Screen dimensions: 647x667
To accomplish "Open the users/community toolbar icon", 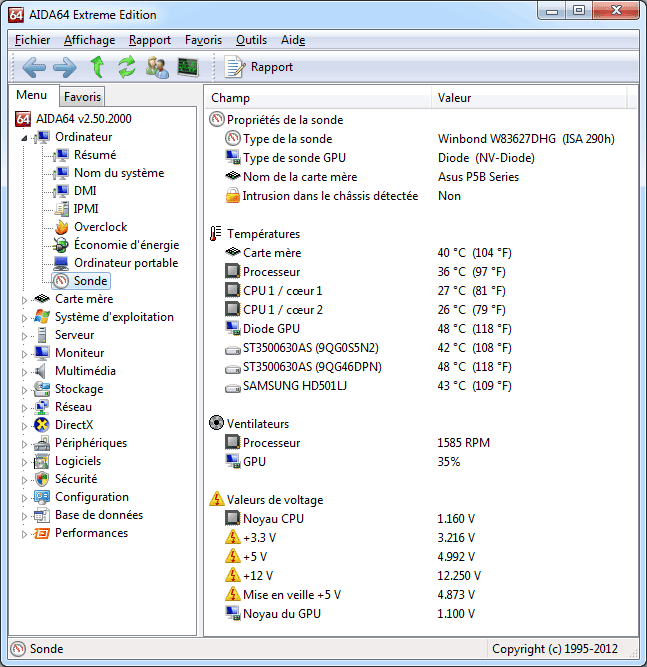I will [157, 67].
